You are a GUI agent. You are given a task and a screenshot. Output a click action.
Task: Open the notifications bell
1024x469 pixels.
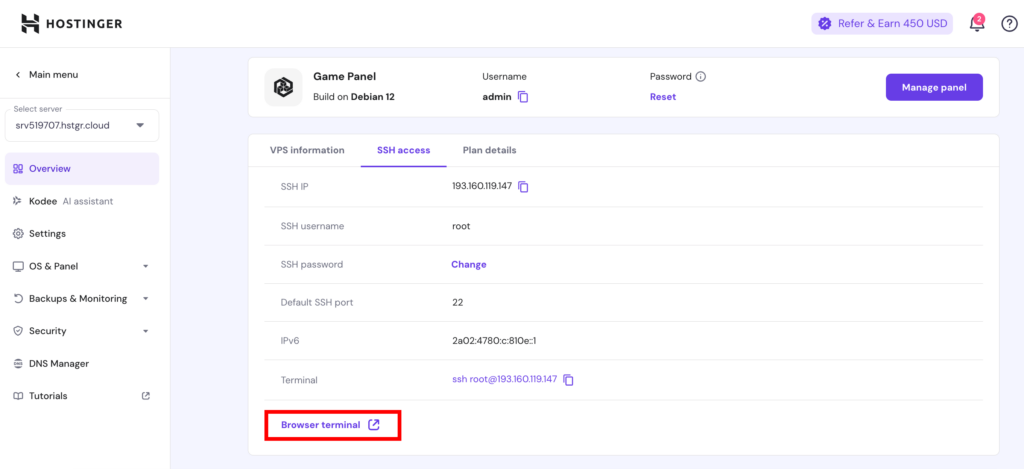click(x=977, y=24)
